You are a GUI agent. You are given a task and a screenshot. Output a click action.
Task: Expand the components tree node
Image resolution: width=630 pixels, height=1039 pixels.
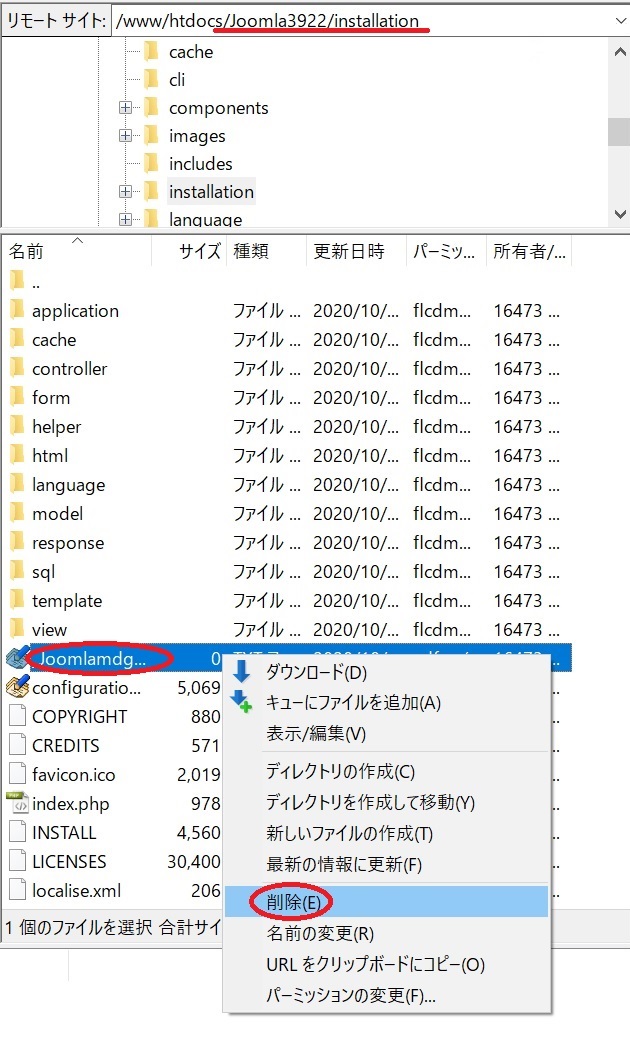(125, 107)
